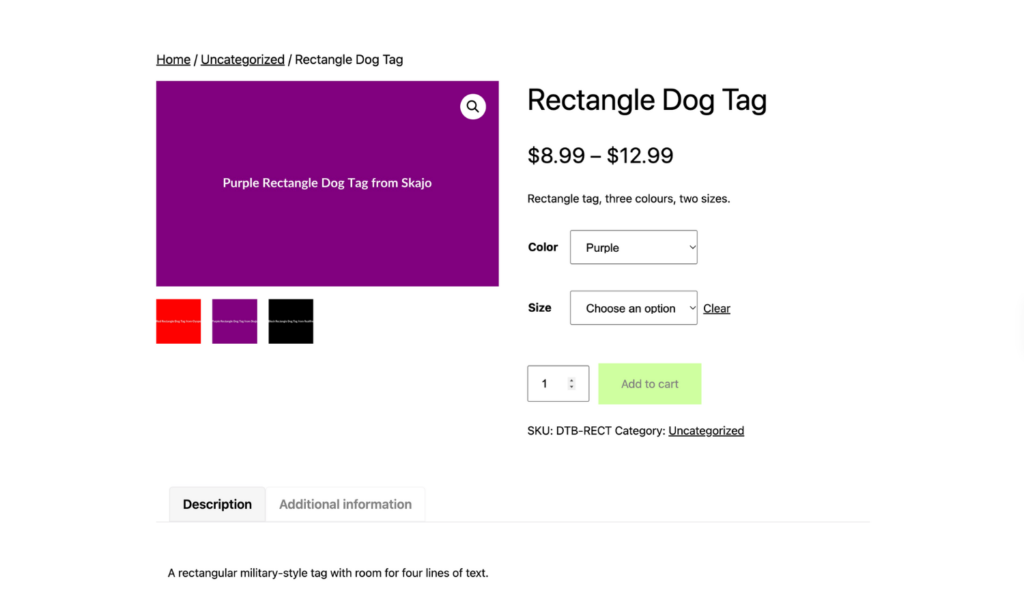
Task: Switch to the Description tab
Action: tap(217, 504)
